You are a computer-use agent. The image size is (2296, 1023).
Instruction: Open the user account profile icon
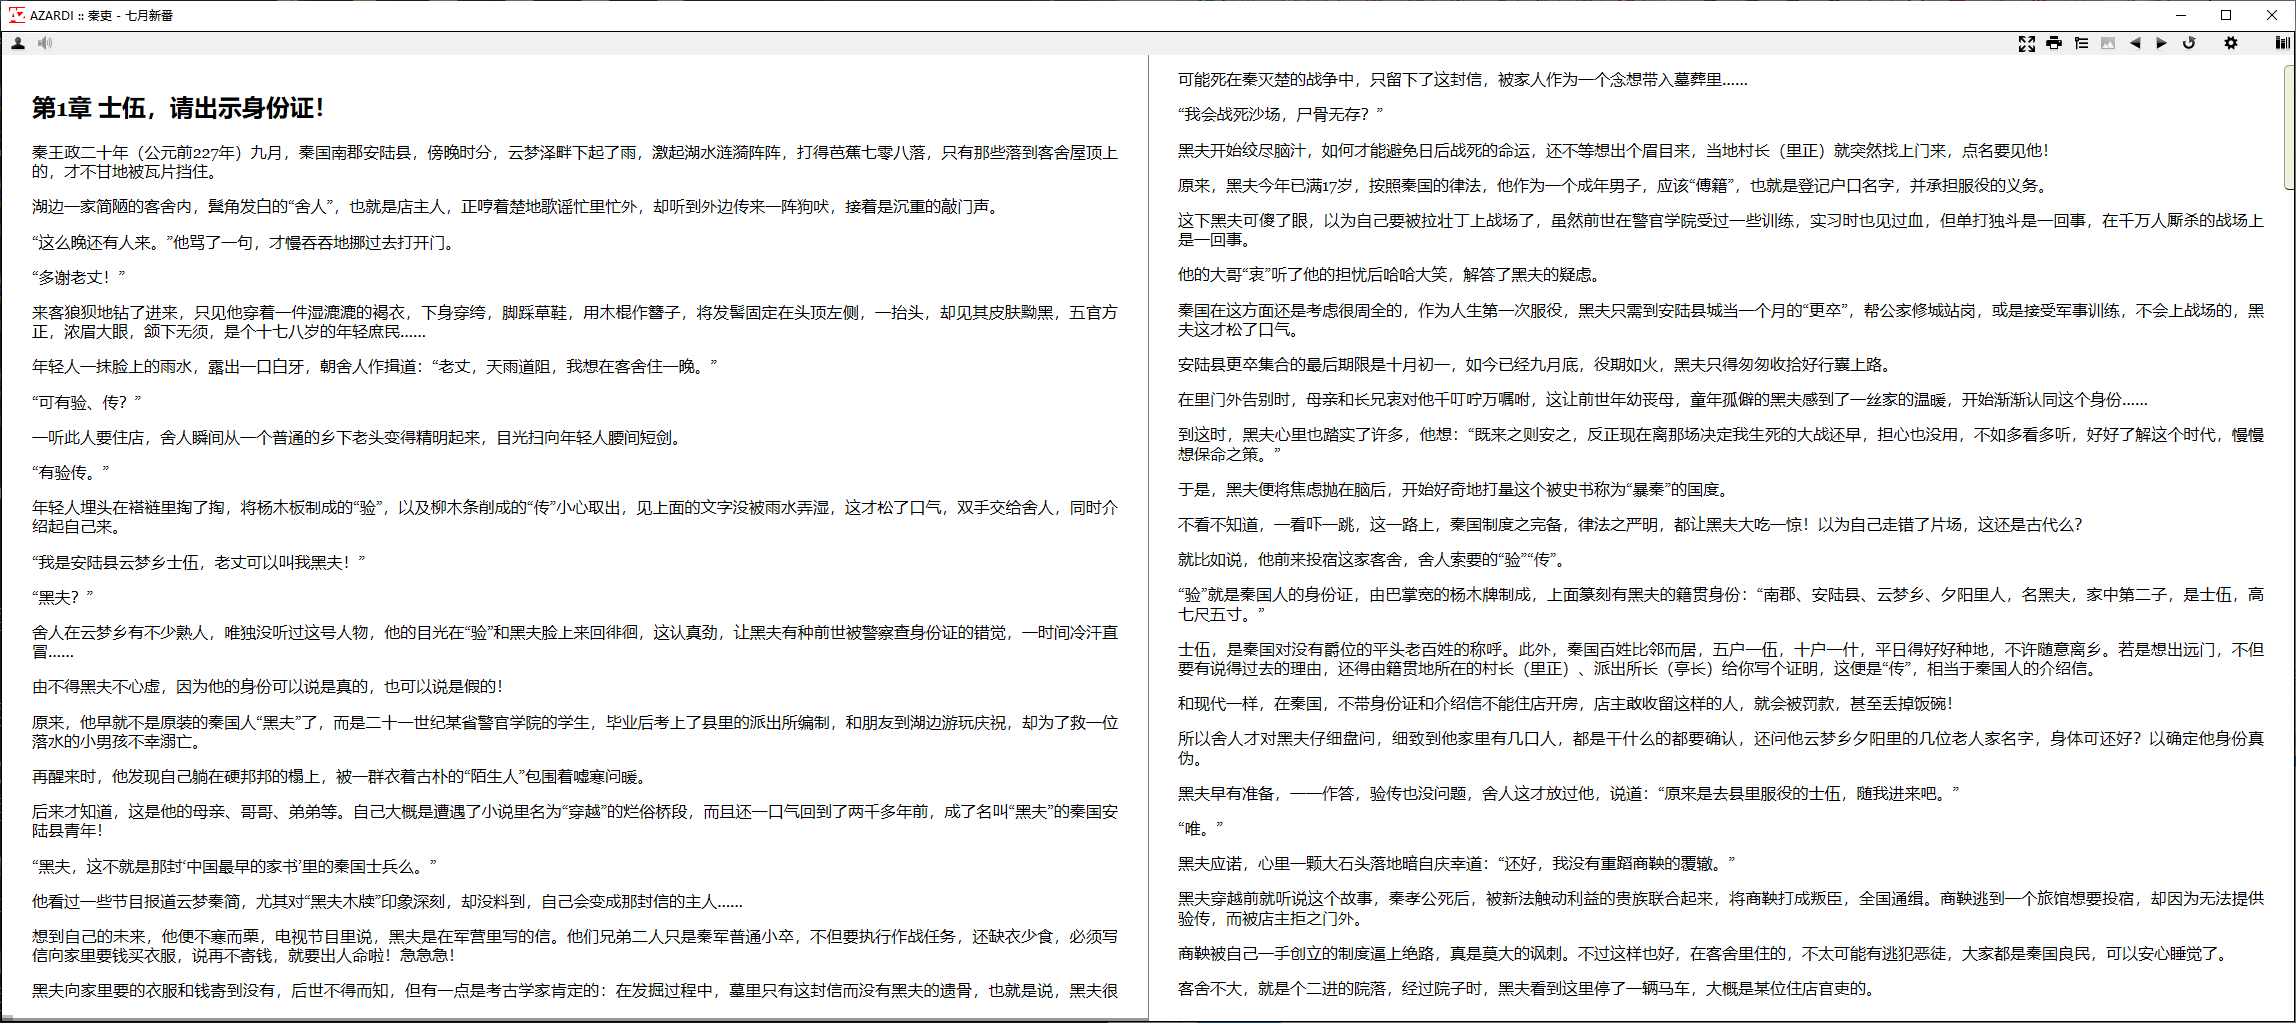coord(18,43)
